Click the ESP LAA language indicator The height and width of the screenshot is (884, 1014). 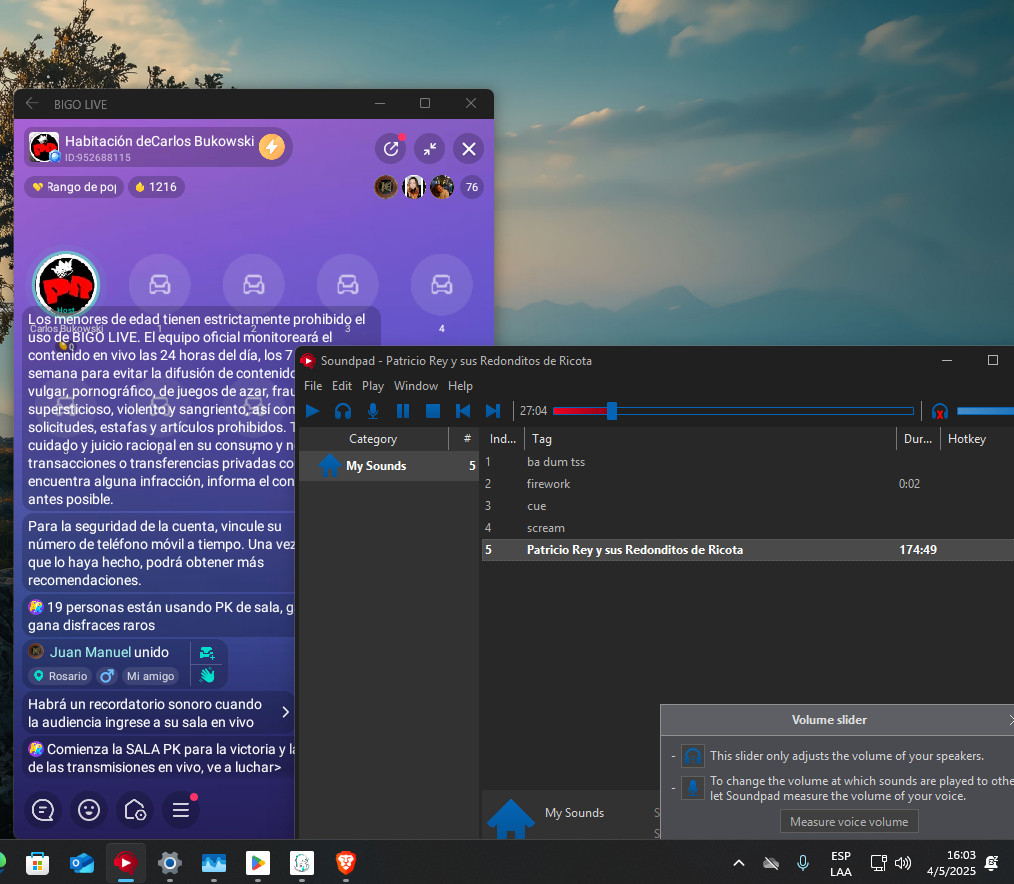click(841, 863)
